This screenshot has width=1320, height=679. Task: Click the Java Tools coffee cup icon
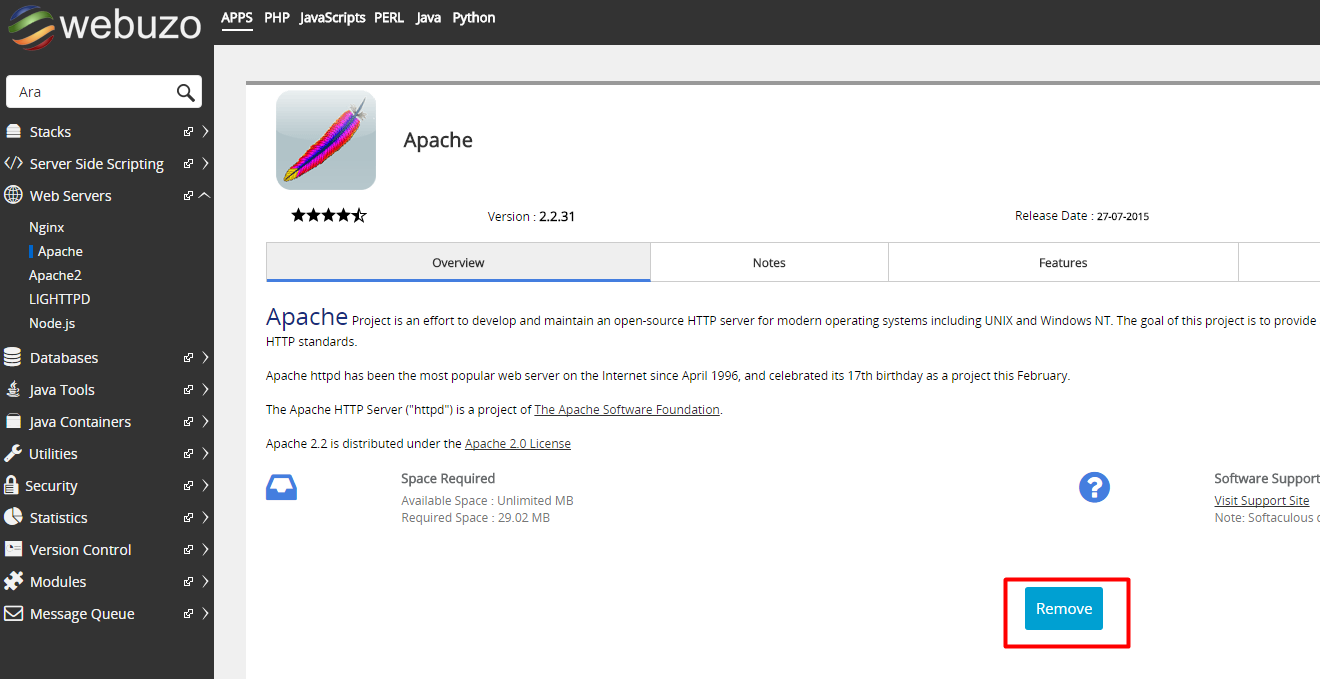pyautogui.click(x=13, y=389)
